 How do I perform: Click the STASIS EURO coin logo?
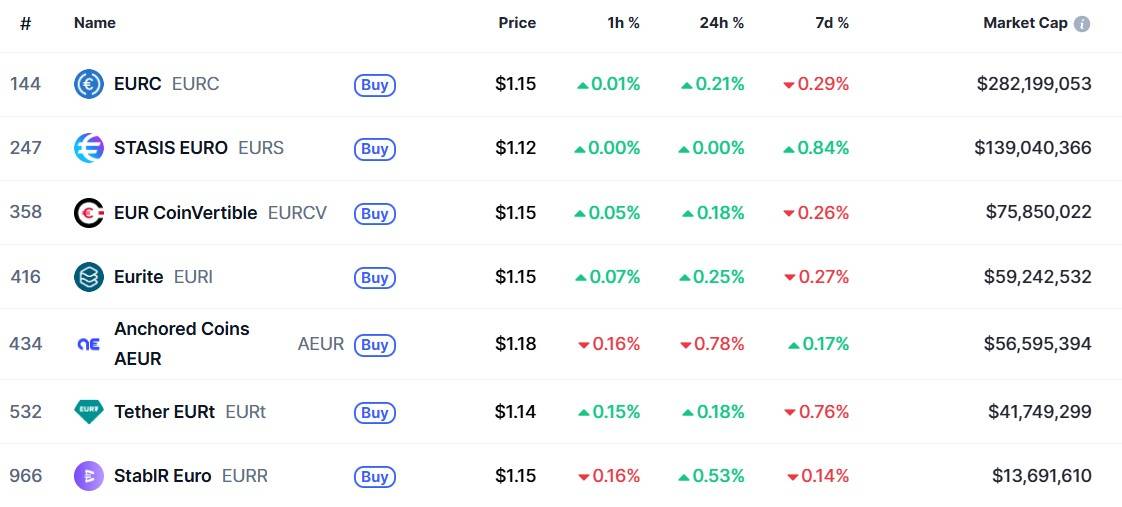[89, 148]
